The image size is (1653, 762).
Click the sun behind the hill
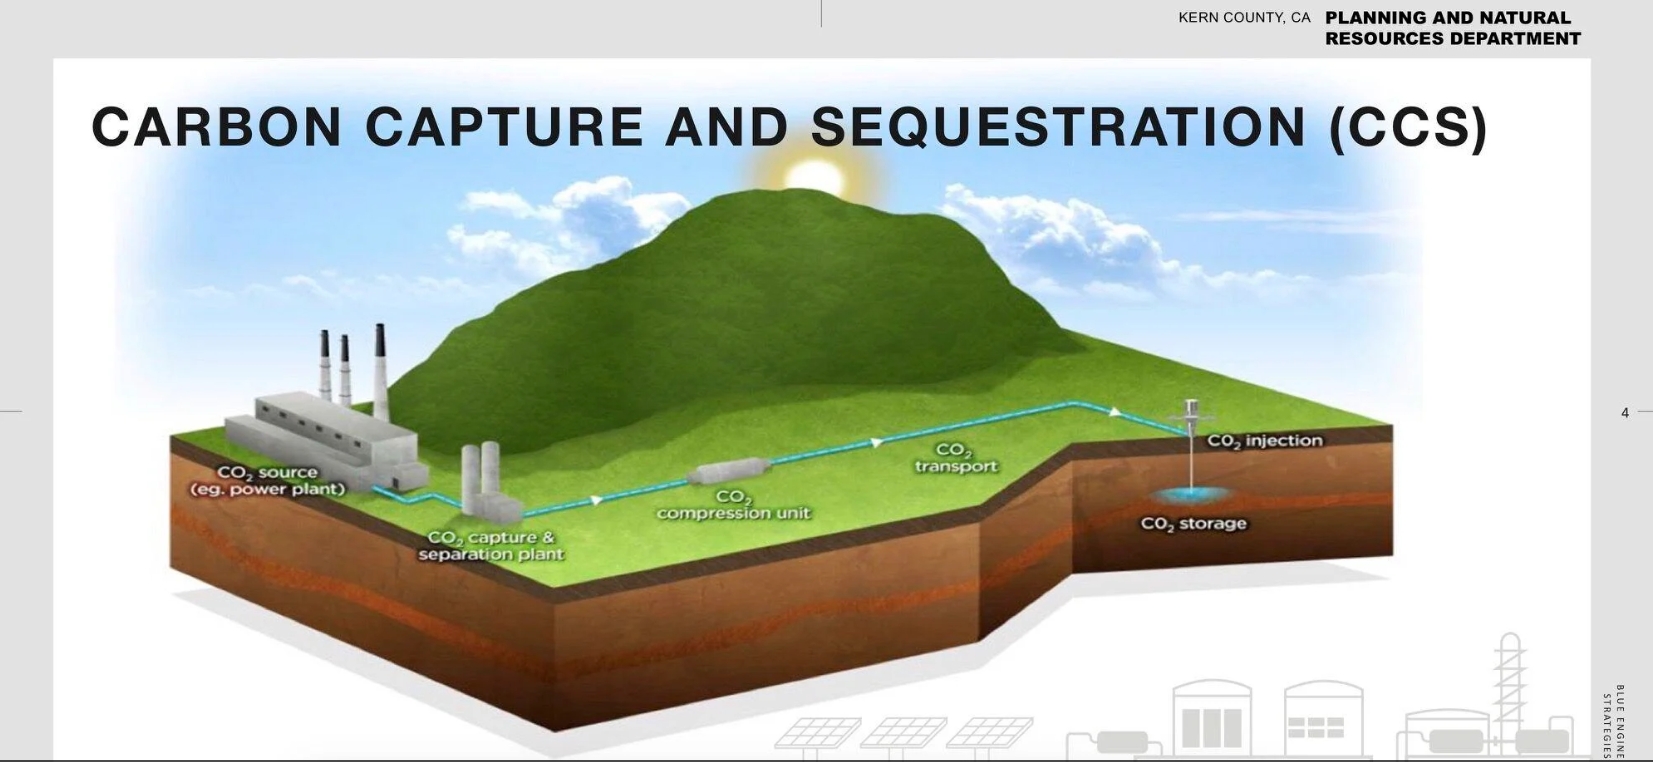coord(815,176)
